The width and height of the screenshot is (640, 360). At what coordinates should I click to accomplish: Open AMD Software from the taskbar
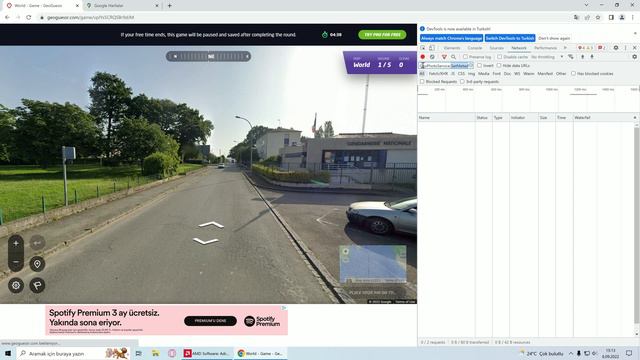click(x=207, y=353)
